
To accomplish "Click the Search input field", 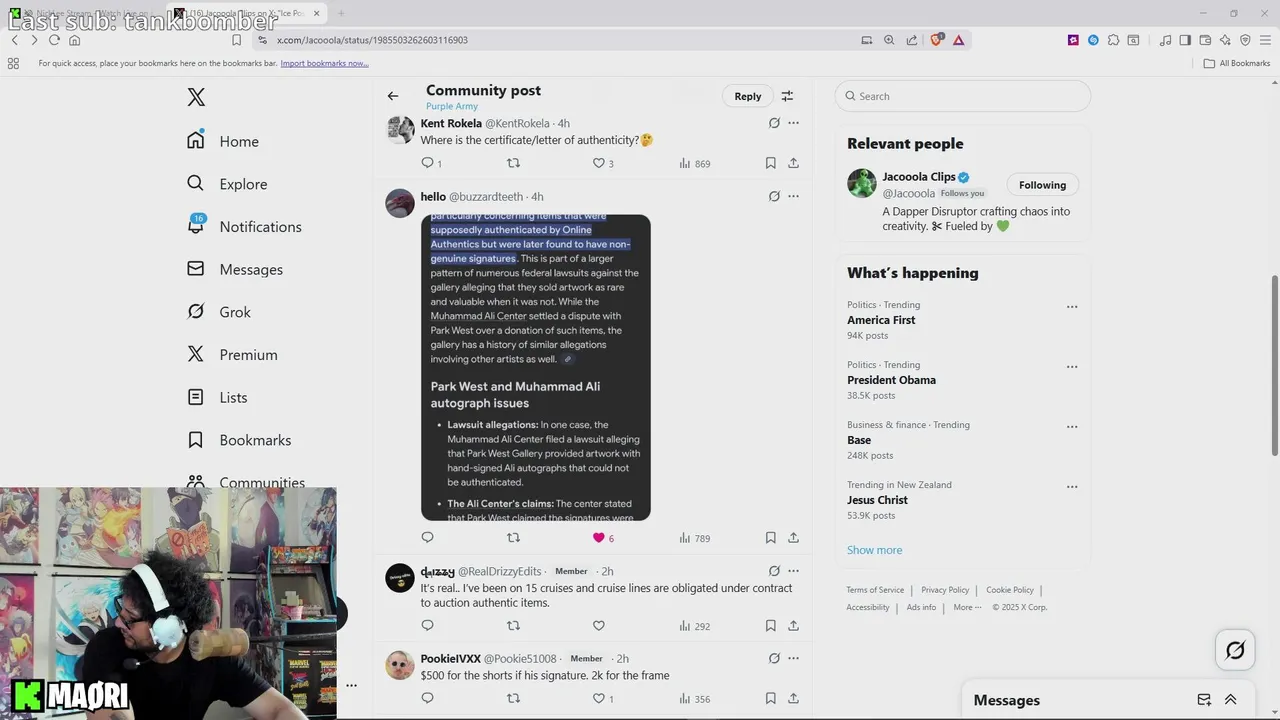I will [x=963, y=96].
